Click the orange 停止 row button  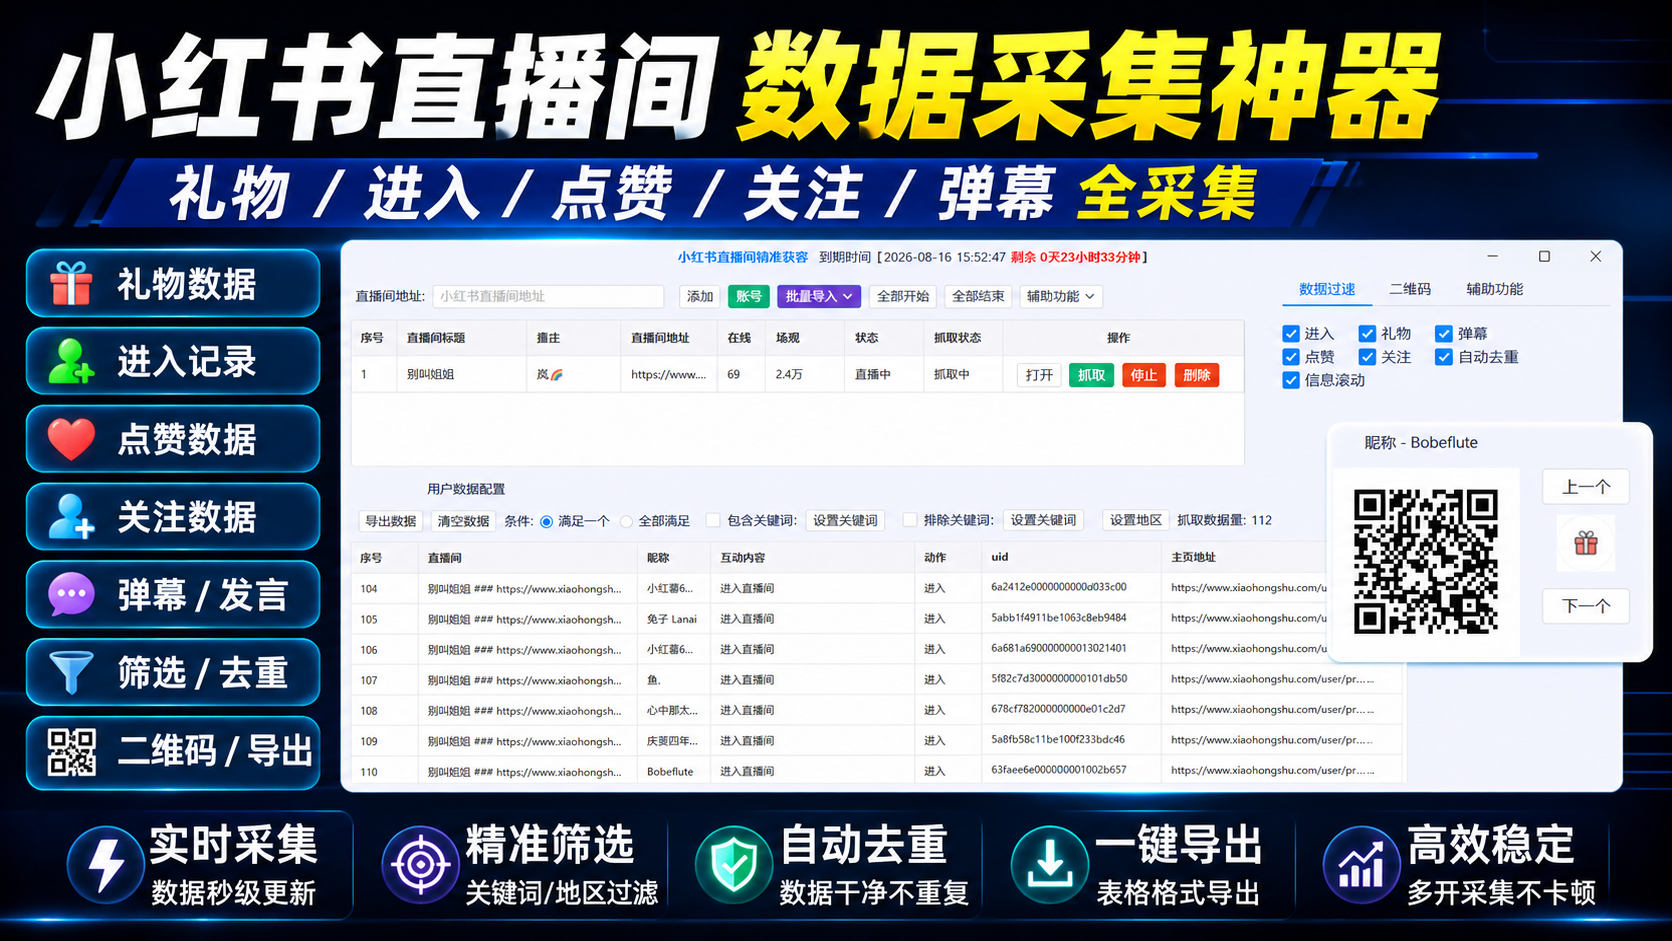(1144, 375)
